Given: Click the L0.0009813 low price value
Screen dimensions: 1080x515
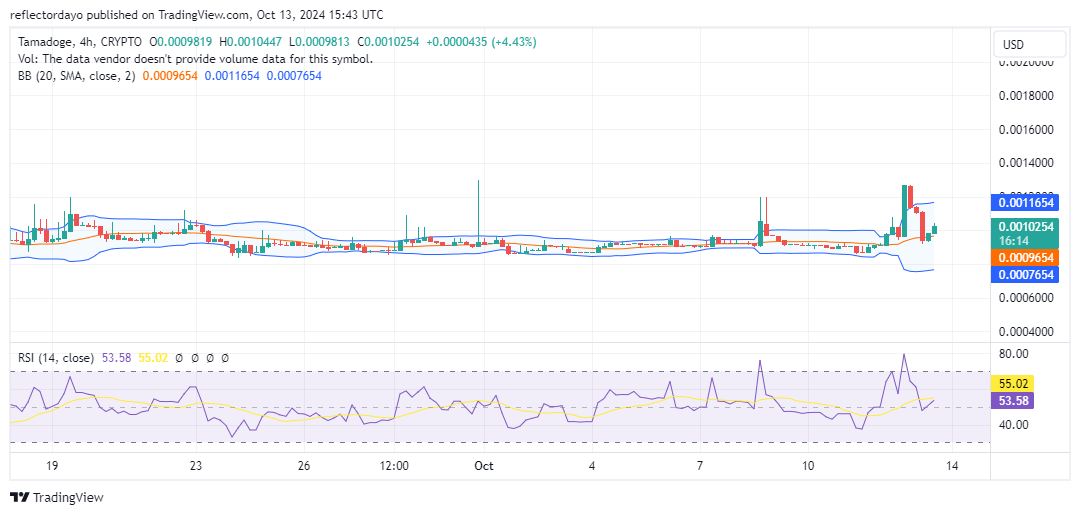Looking at the screenshot, I should pyautogui.click(x=319, y=43).
